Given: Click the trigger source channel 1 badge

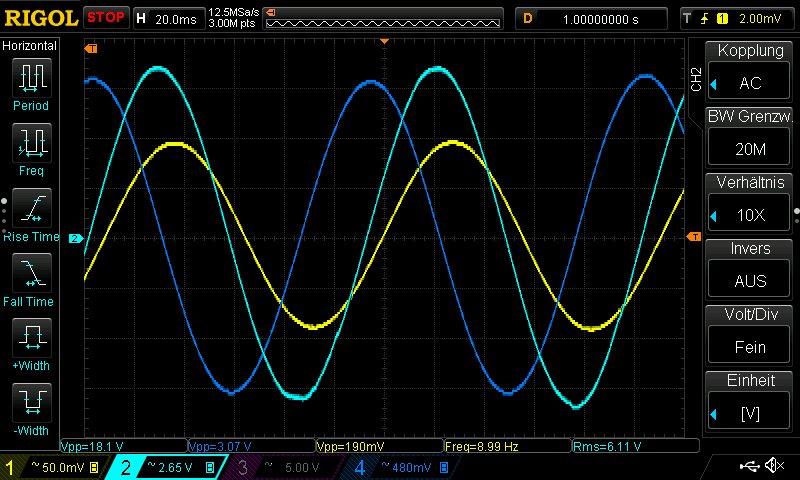Looking at the screenshot, I should click(x=722, y=19).
